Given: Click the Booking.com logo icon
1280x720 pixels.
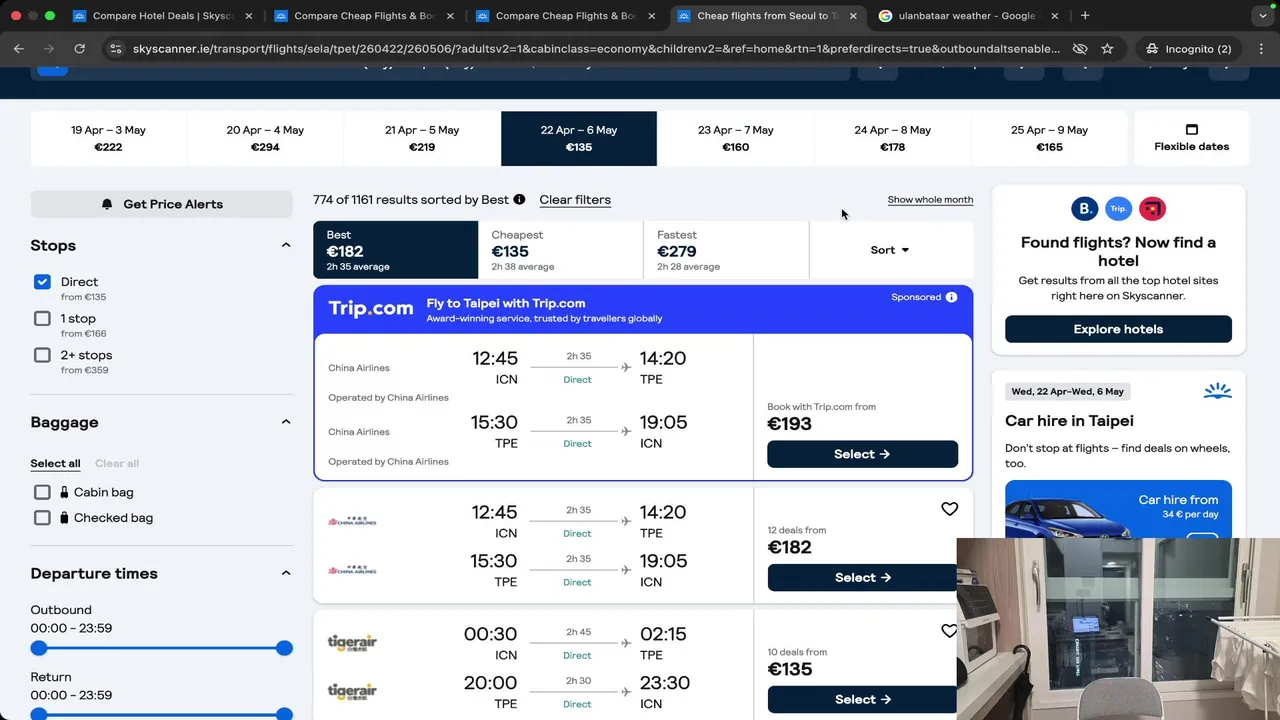Looking at the screenshot, I should click(1085, 209).
